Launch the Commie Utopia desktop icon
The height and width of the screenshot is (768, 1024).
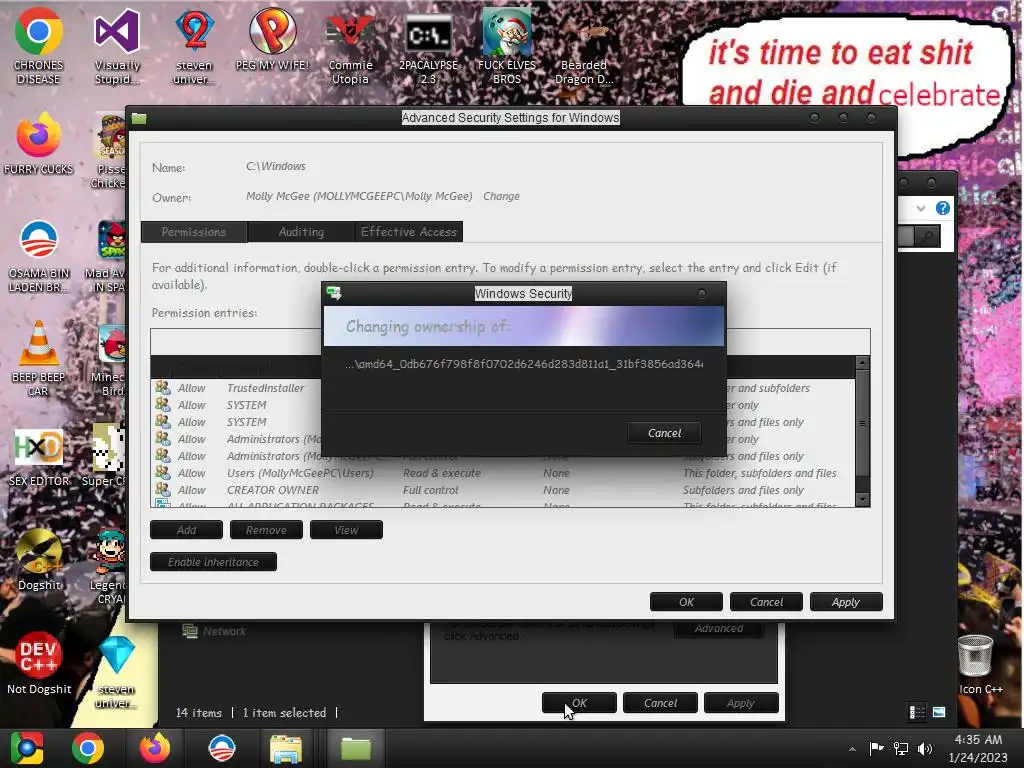click(x=350, y=46)
